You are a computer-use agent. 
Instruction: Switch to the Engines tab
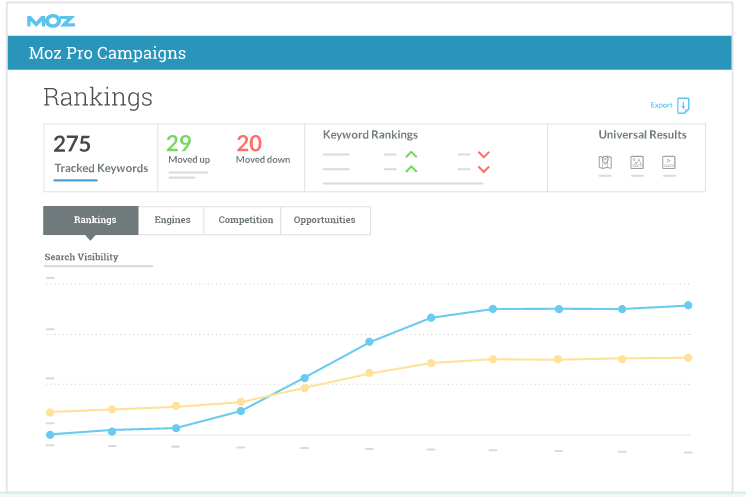pos(172,220)
